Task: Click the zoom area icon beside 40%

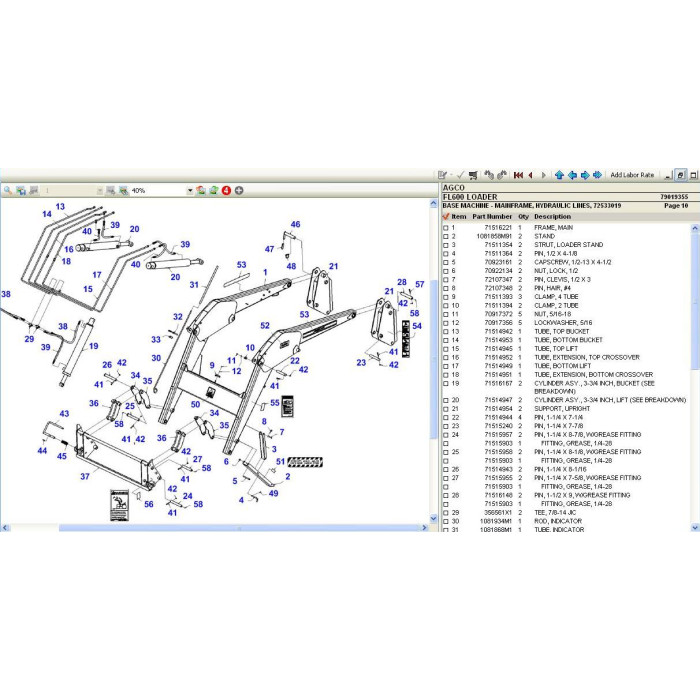Action: 110,191
